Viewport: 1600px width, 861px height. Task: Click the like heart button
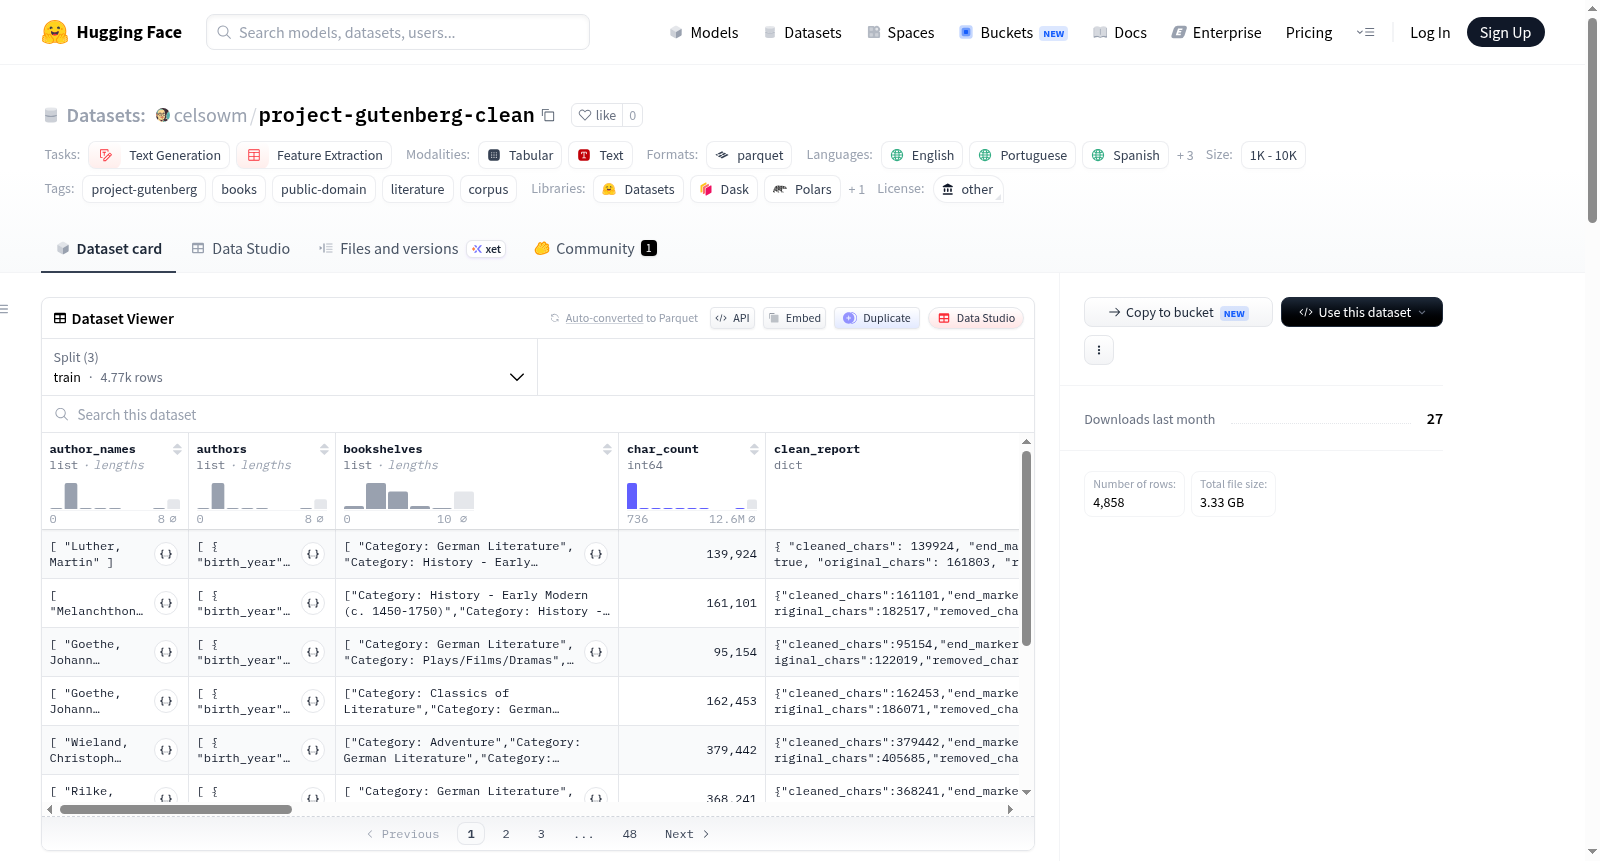[x=597, y=115]
